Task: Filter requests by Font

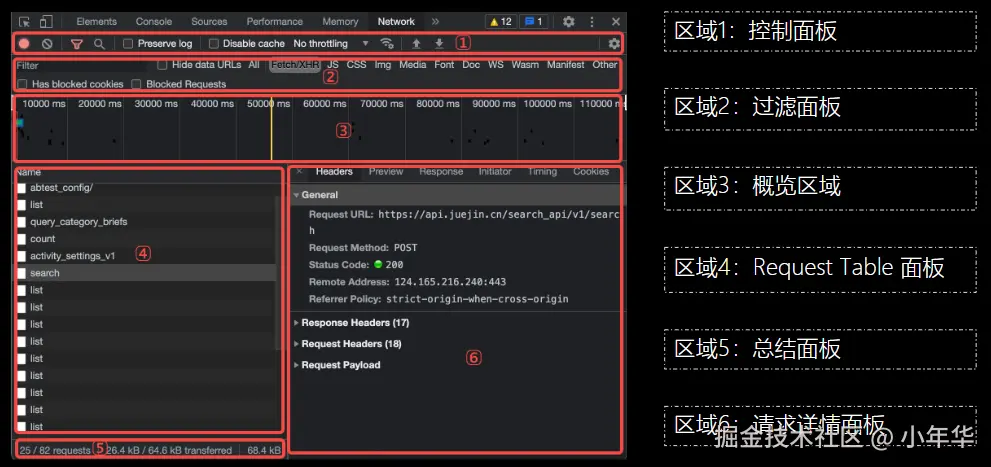Action: click(444, 64)
